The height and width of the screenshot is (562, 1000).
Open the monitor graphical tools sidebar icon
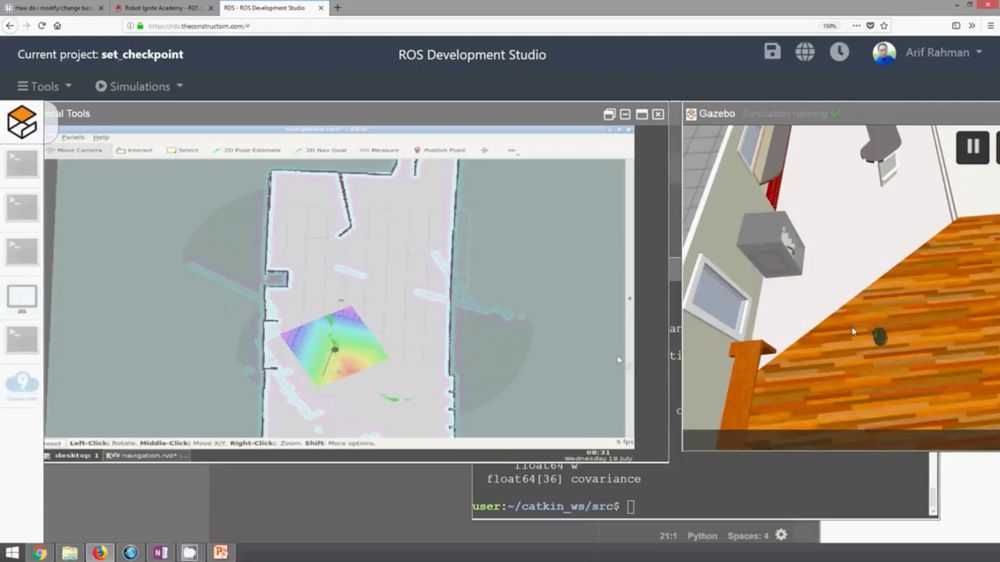pos(22,298)
